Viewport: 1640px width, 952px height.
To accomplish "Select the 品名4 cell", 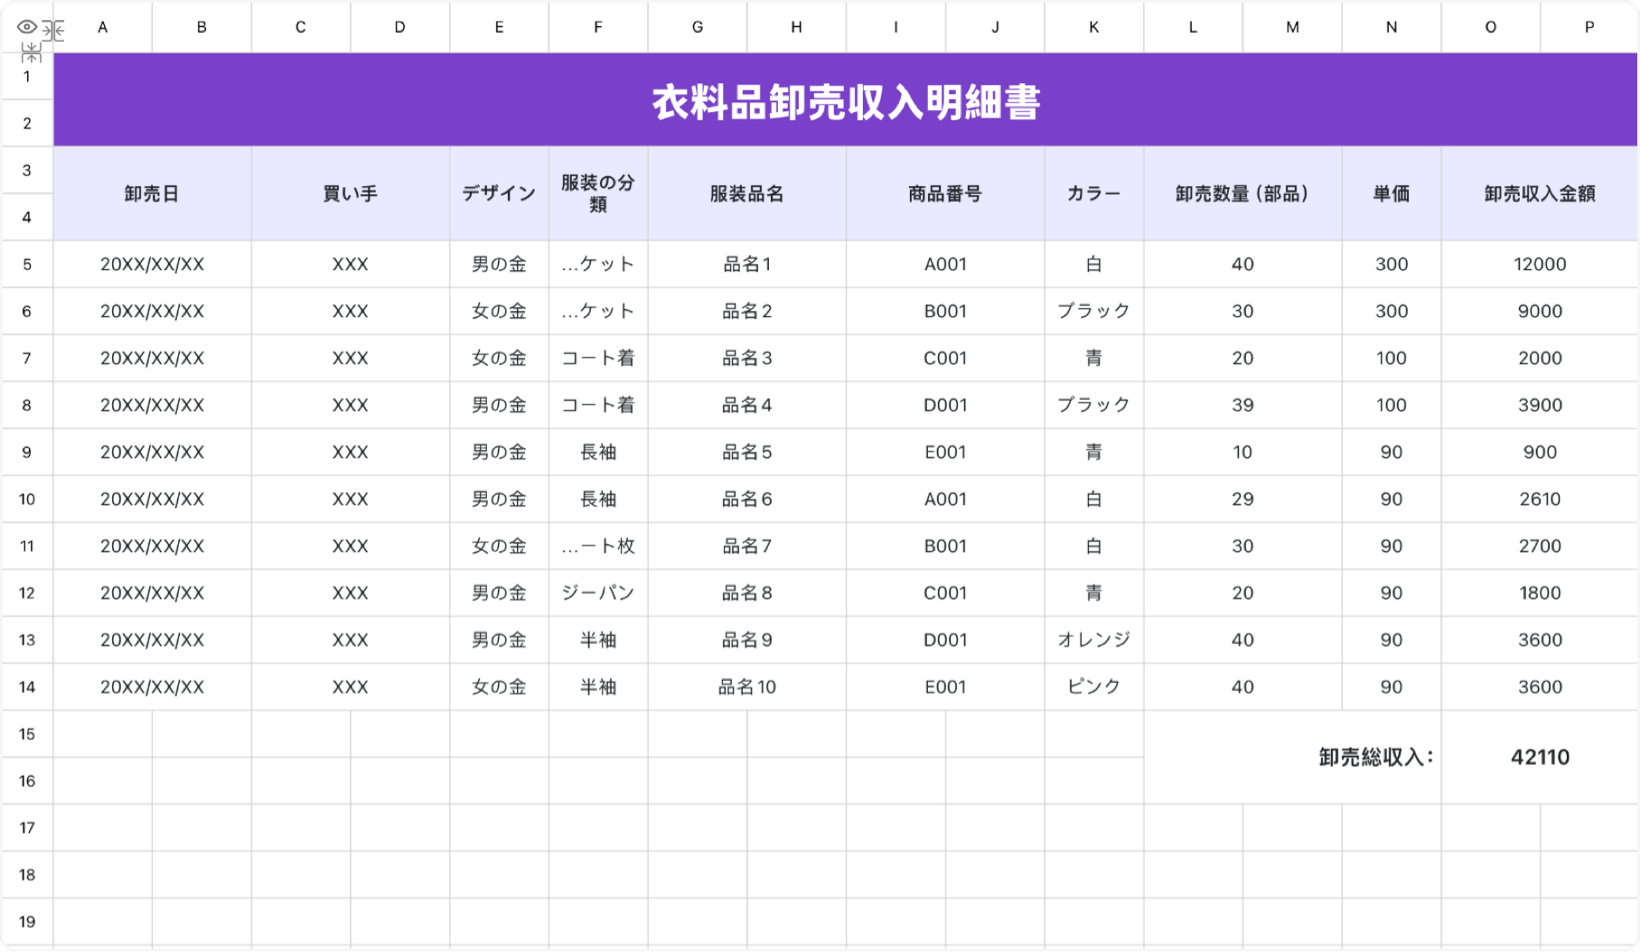I will (747, 405).
